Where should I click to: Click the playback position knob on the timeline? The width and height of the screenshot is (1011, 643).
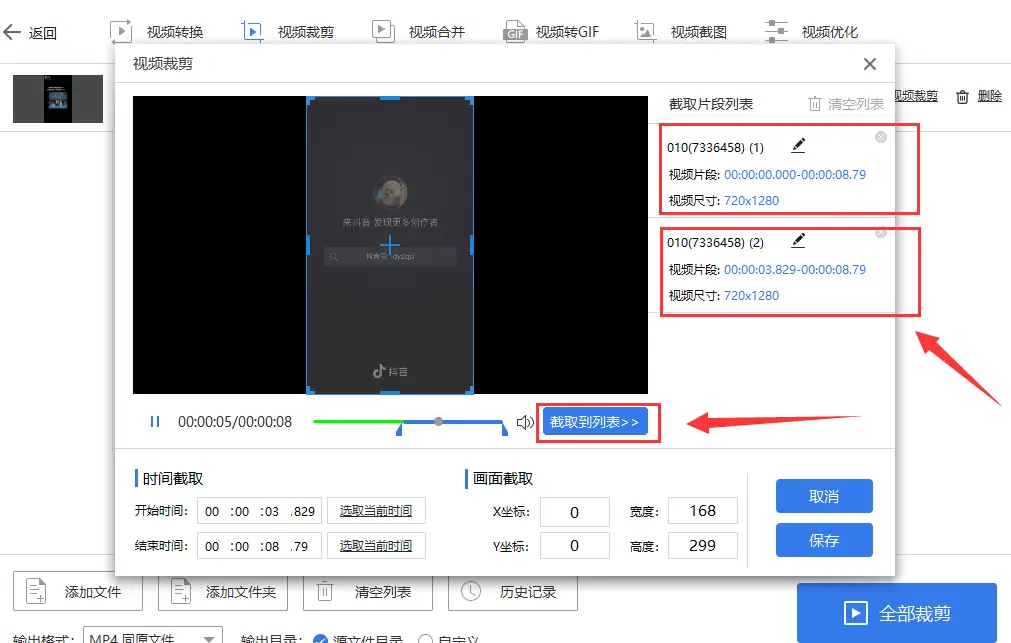click(438, 422)
